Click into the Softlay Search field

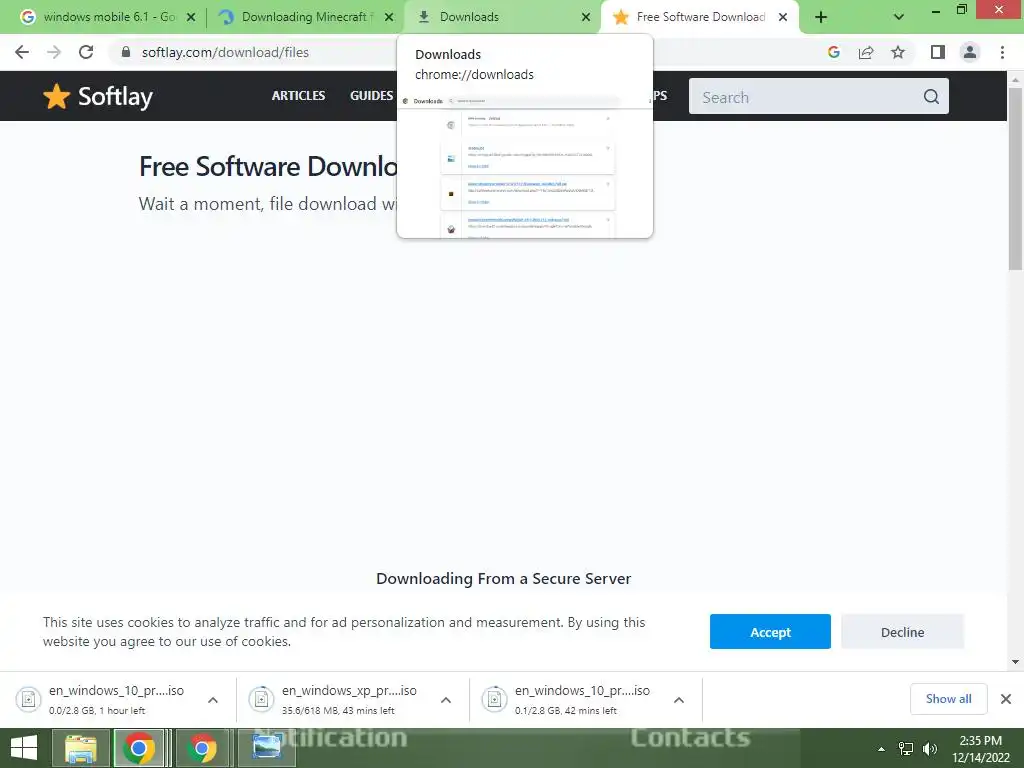[819, 97]
